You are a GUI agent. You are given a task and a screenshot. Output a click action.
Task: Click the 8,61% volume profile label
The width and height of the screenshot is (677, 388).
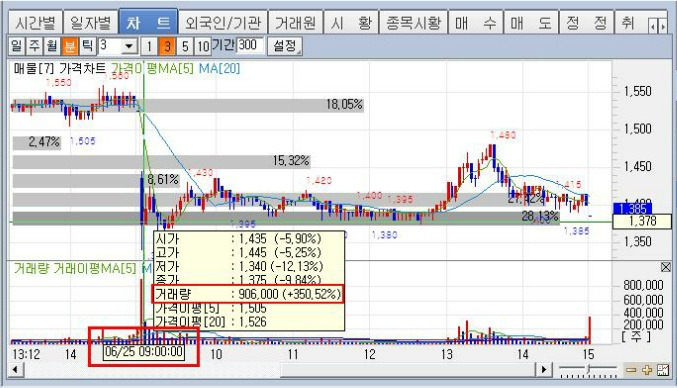pos(163,180)
